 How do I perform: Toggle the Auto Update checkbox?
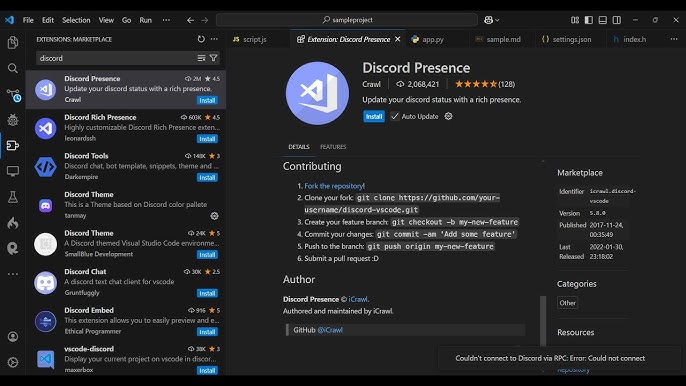pyautogui.click(x=394, y=116)
